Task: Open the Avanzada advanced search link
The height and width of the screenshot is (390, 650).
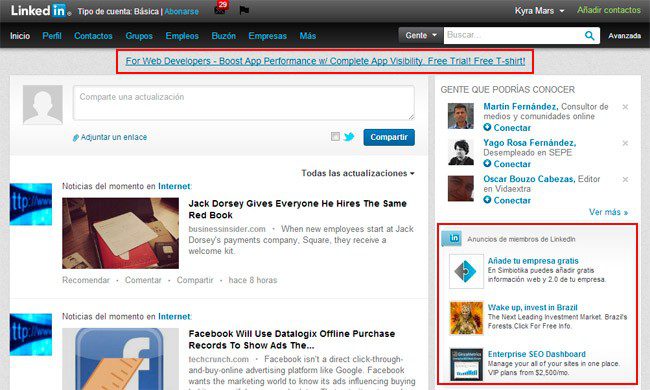Action: (624, 36)
